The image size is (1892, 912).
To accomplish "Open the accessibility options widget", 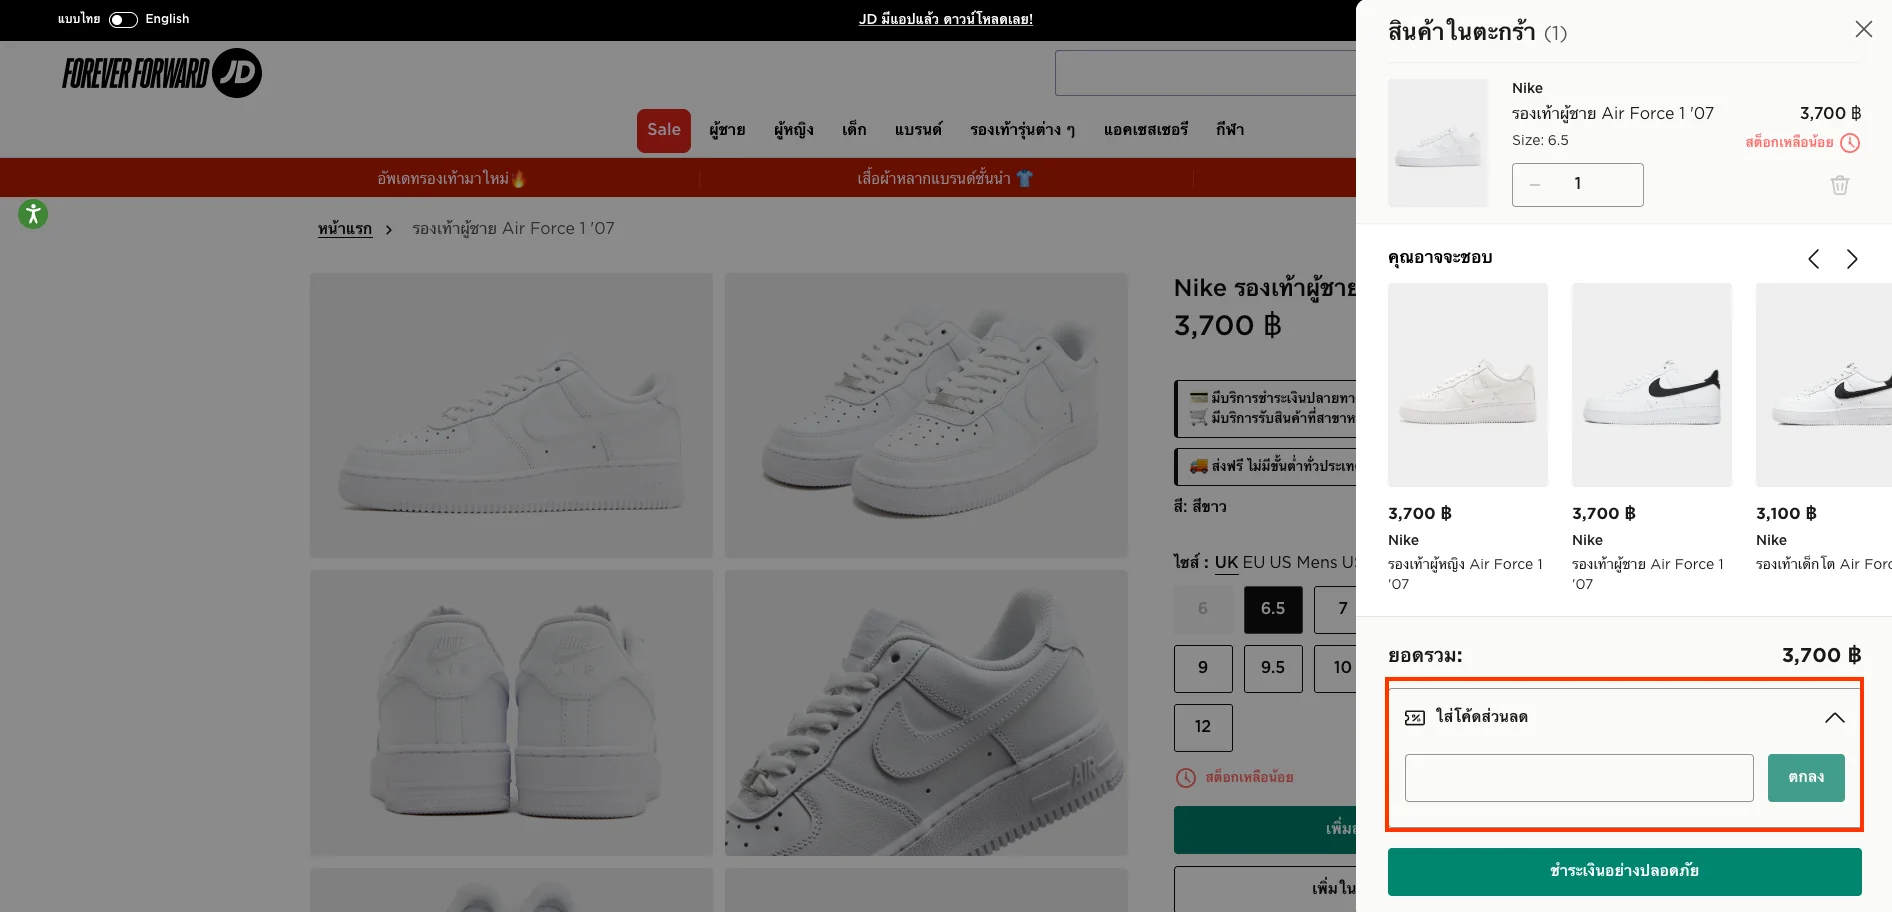I will click(x=33, y=213).
